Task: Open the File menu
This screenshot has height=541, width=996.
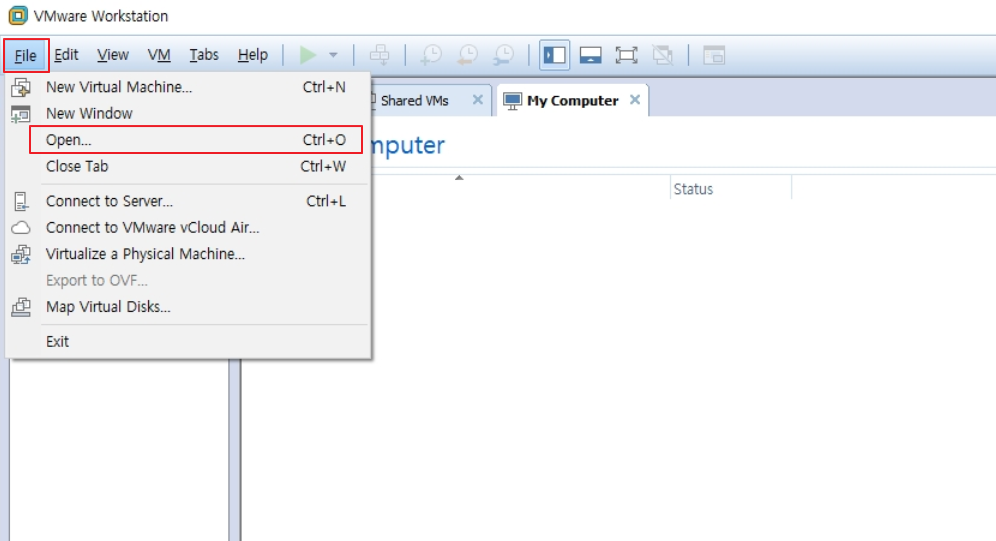Action: tap(25, 55)
